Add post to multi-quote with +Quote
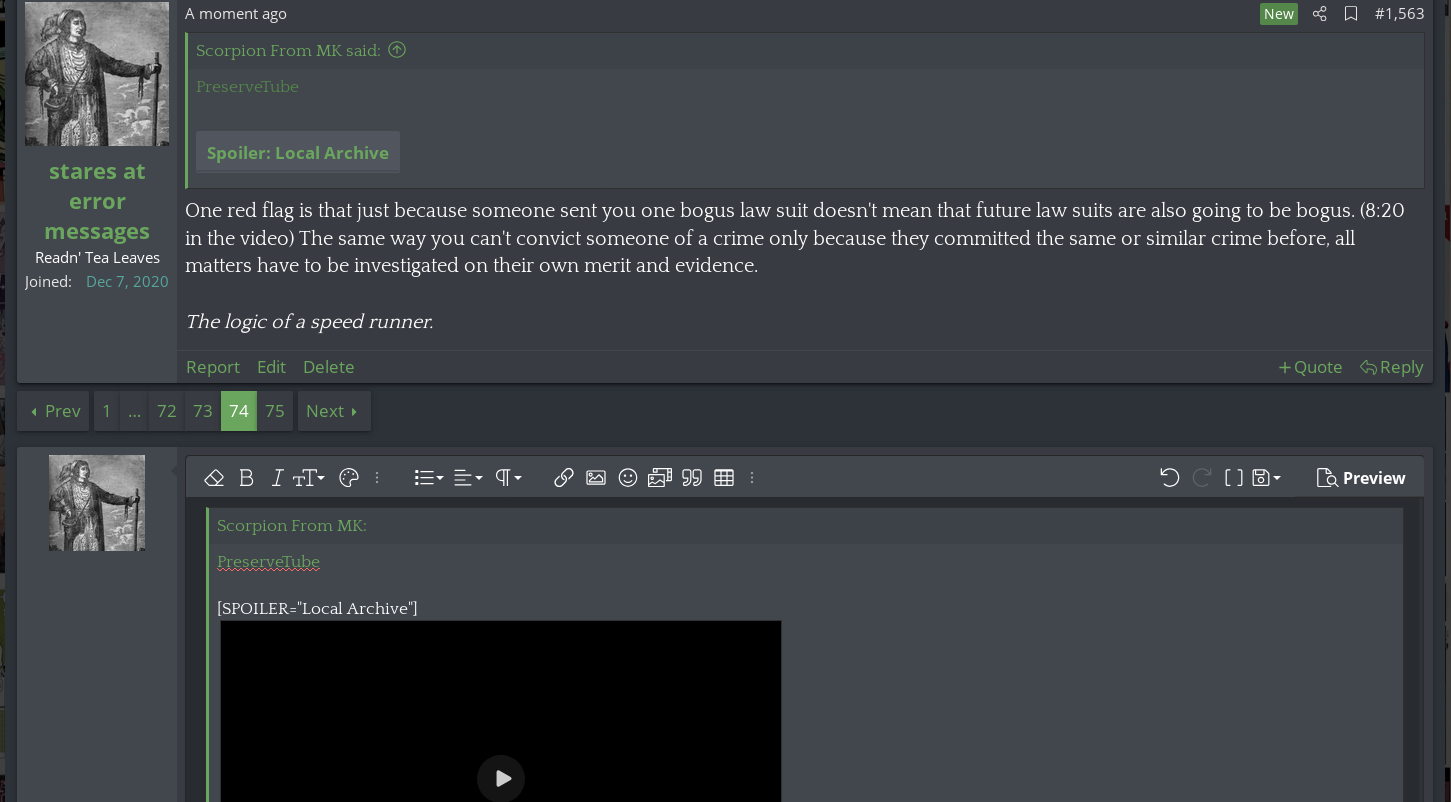Screen dimensions: 1451x802 click(x=1310, y=367)
